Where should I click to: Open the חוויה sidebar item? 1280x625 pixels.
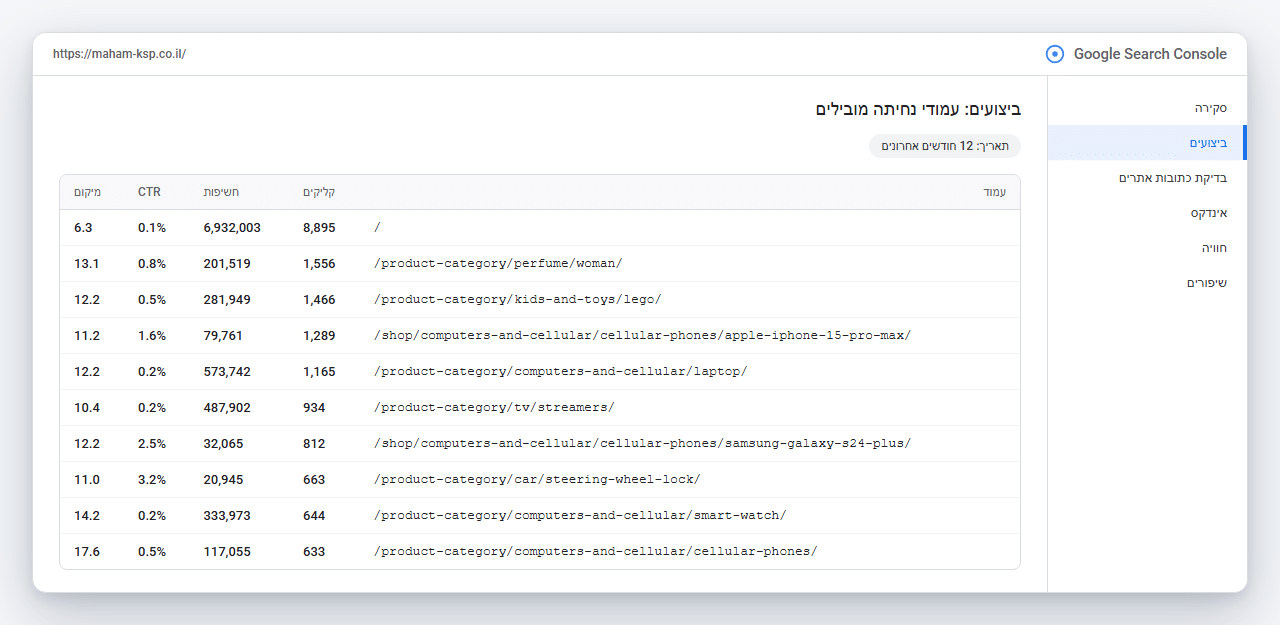1147,248
